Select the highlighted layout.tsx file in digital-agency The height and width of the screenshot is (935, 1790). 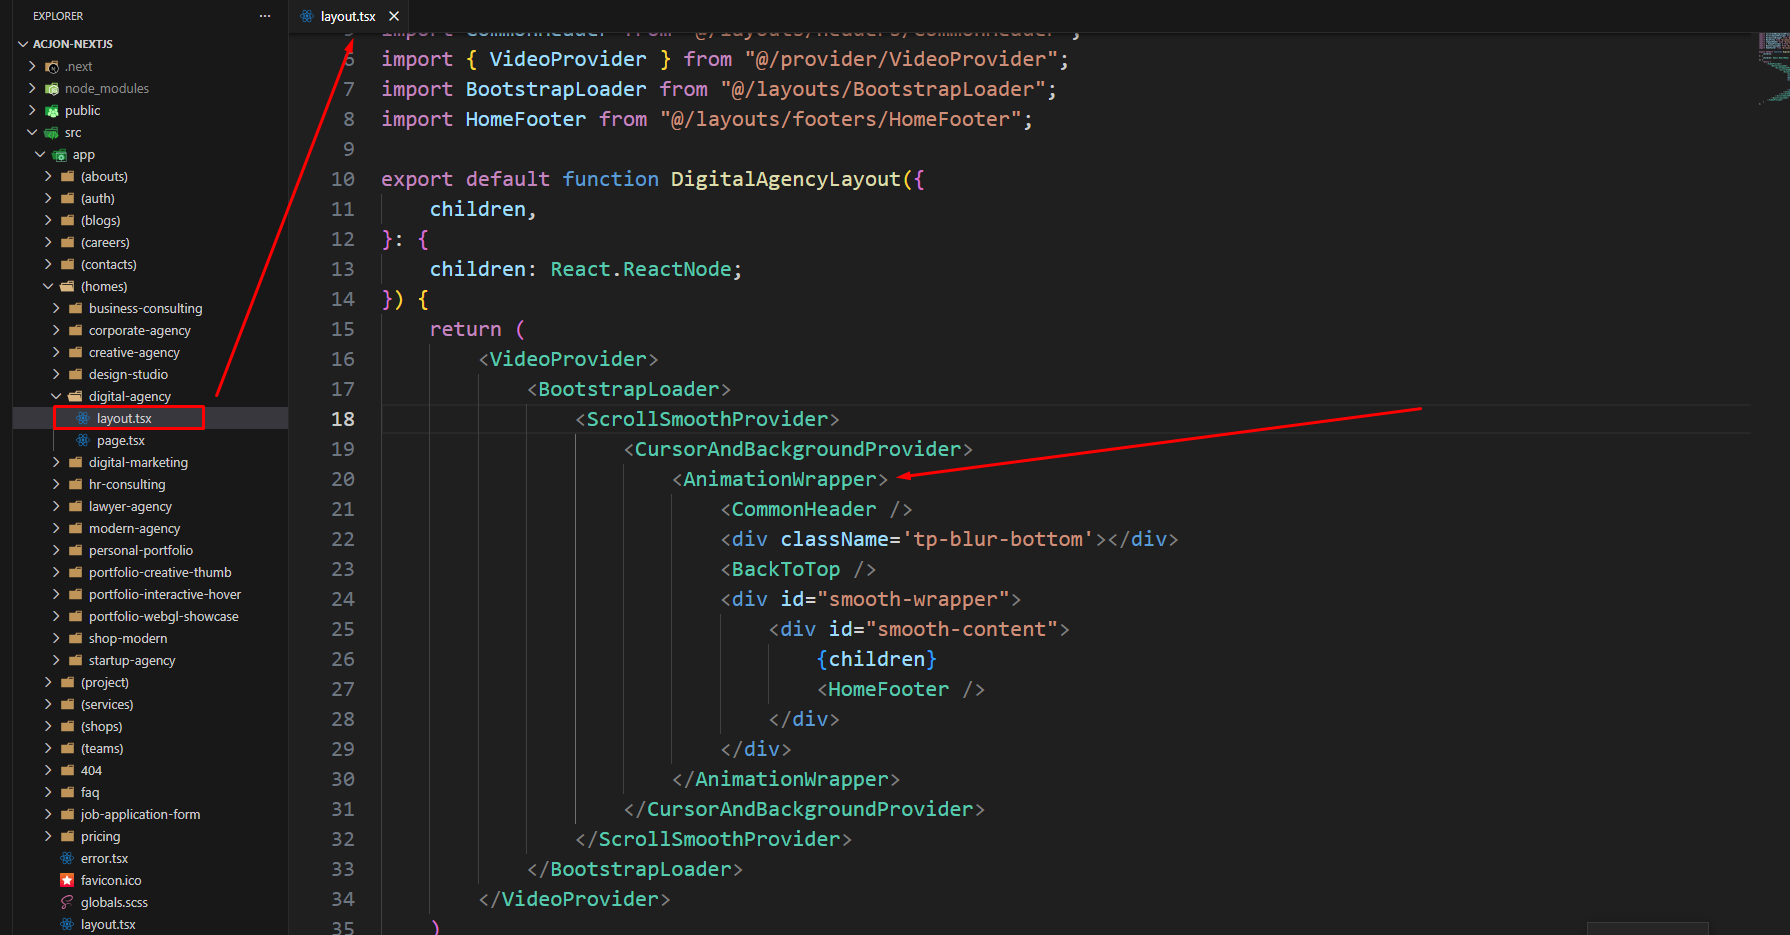tap(124, 418)
